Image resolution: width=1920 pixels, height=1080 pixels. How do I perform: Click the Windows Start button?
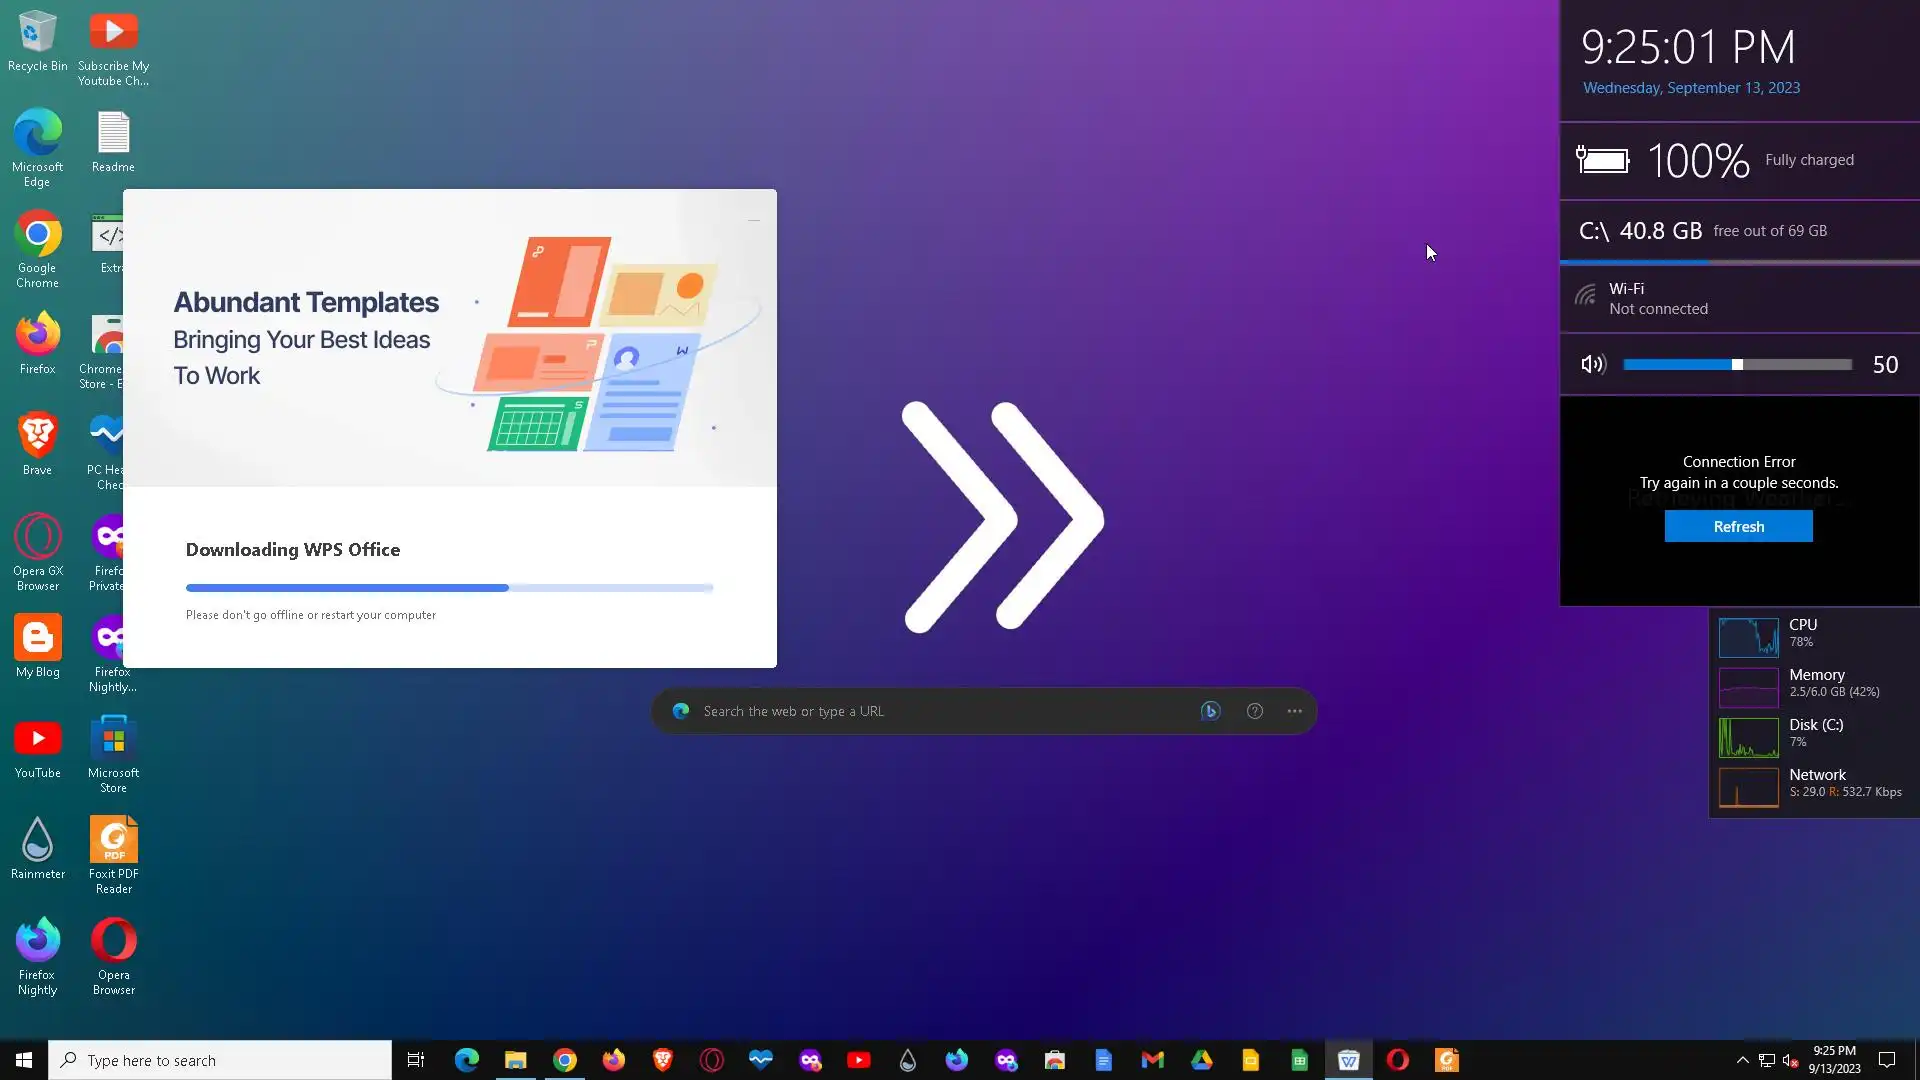point(24,1060)
